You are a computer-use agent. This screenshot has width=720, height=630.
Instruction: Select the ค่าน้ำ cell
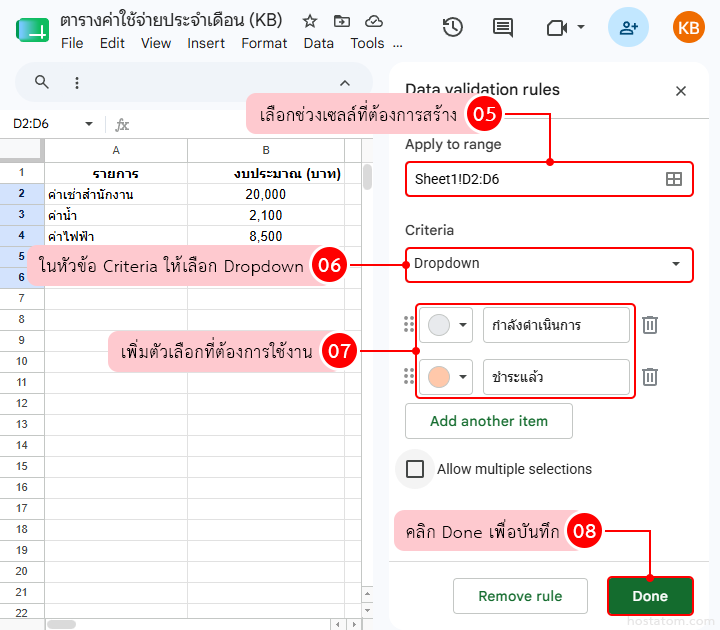116,215
